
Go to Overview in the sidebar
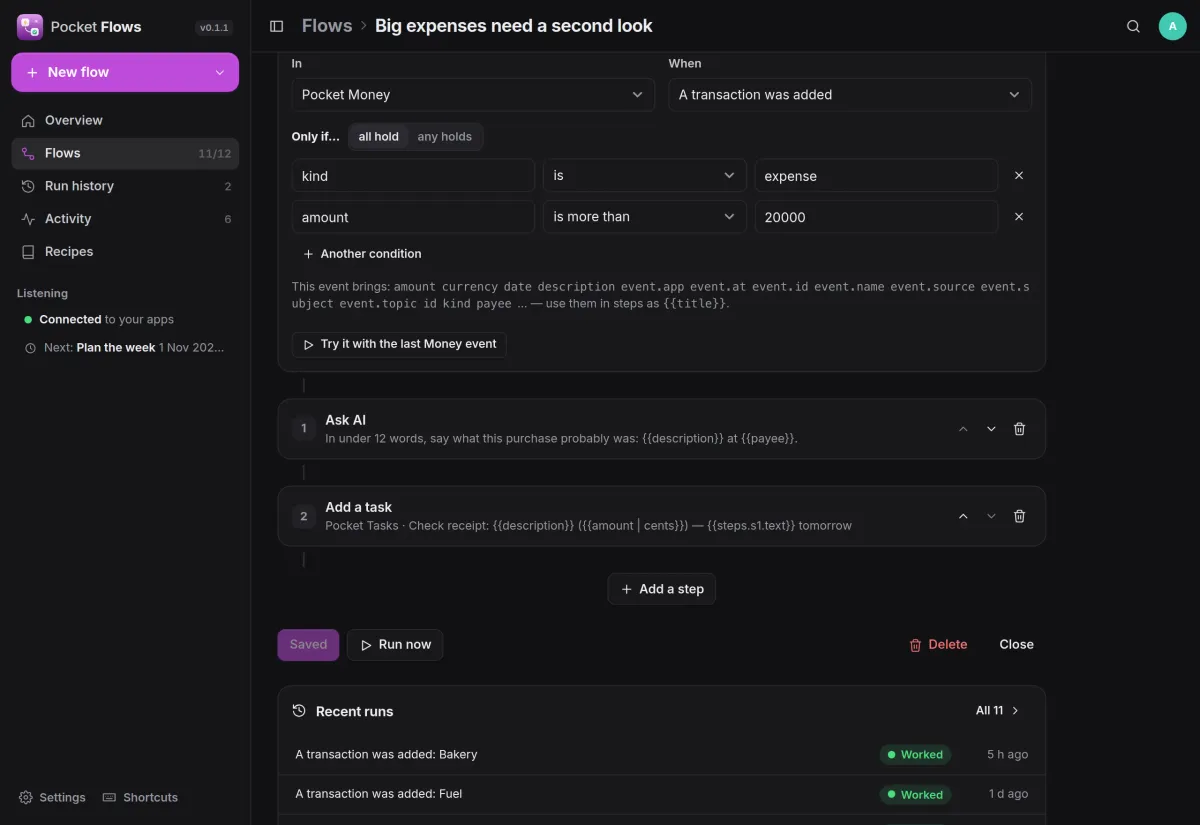tap(125, 120)
